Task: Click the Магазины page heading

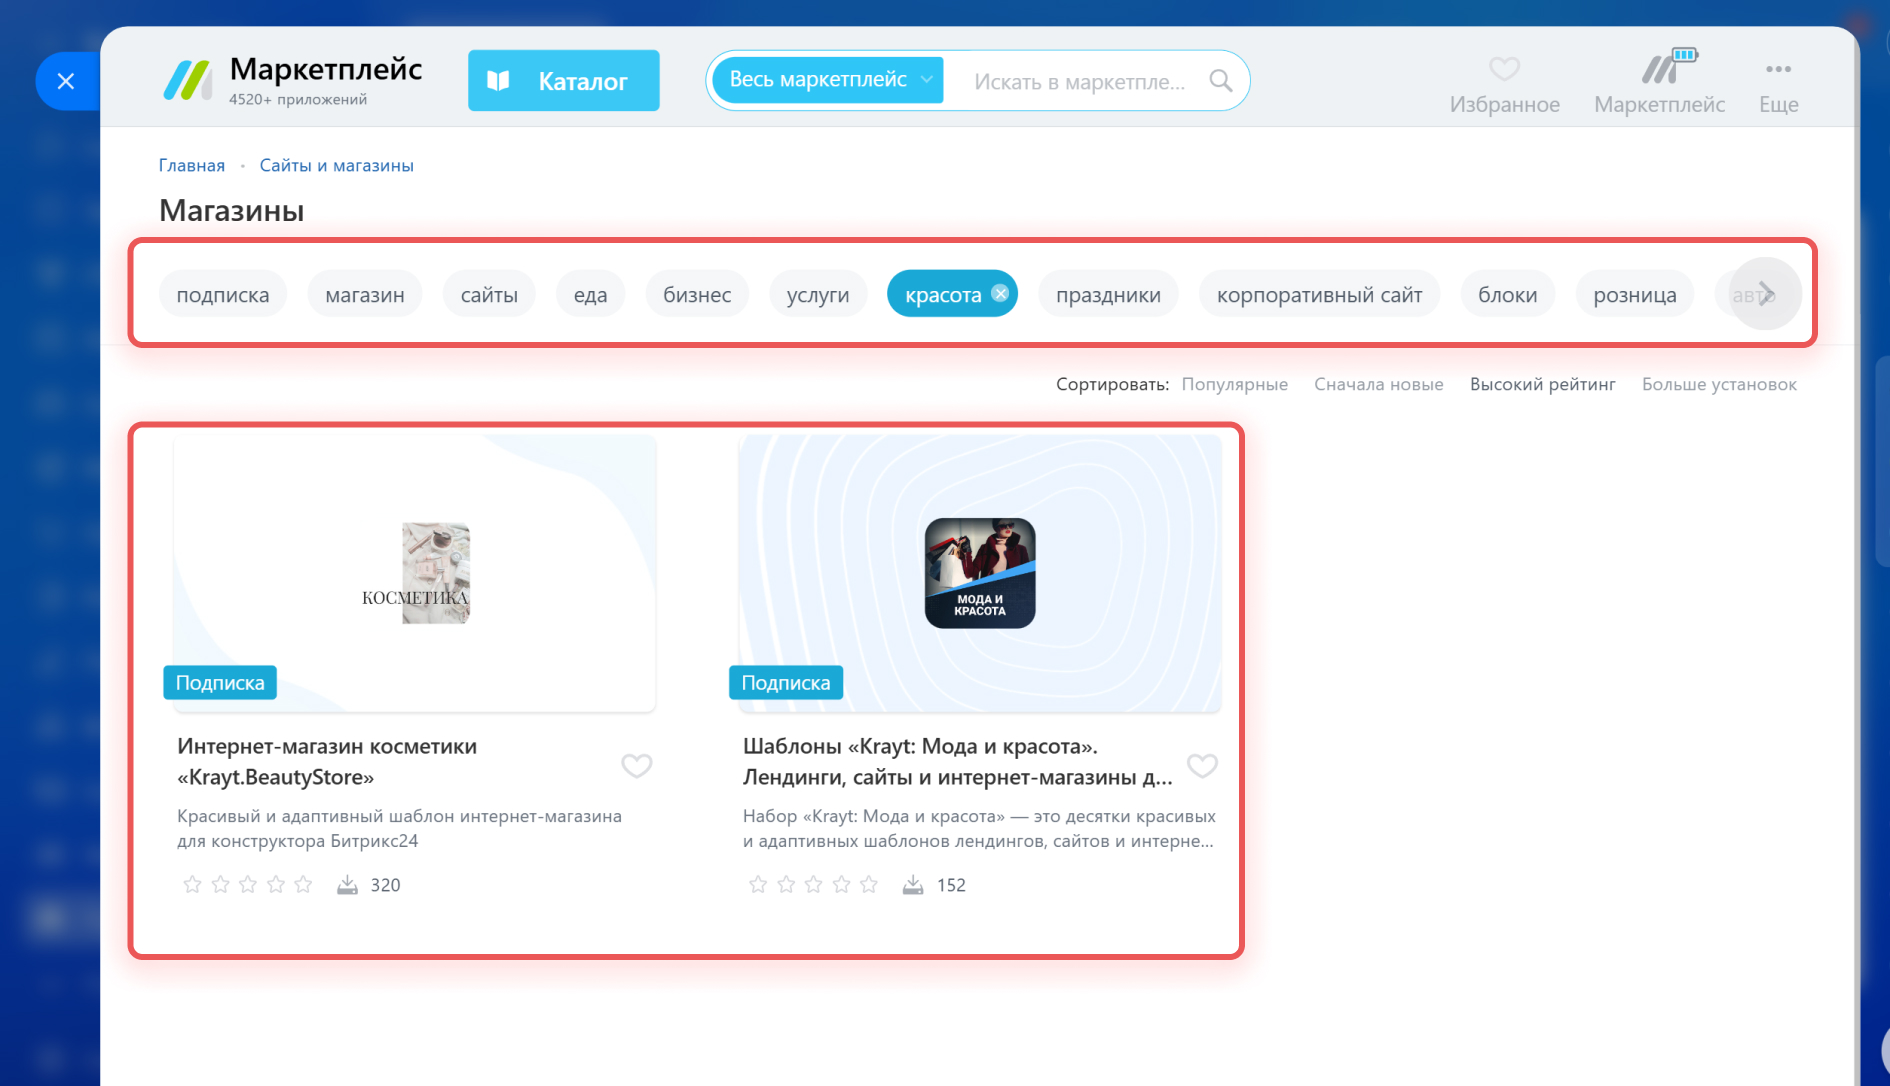Action: pyautogui.click(x=232, y=211)
